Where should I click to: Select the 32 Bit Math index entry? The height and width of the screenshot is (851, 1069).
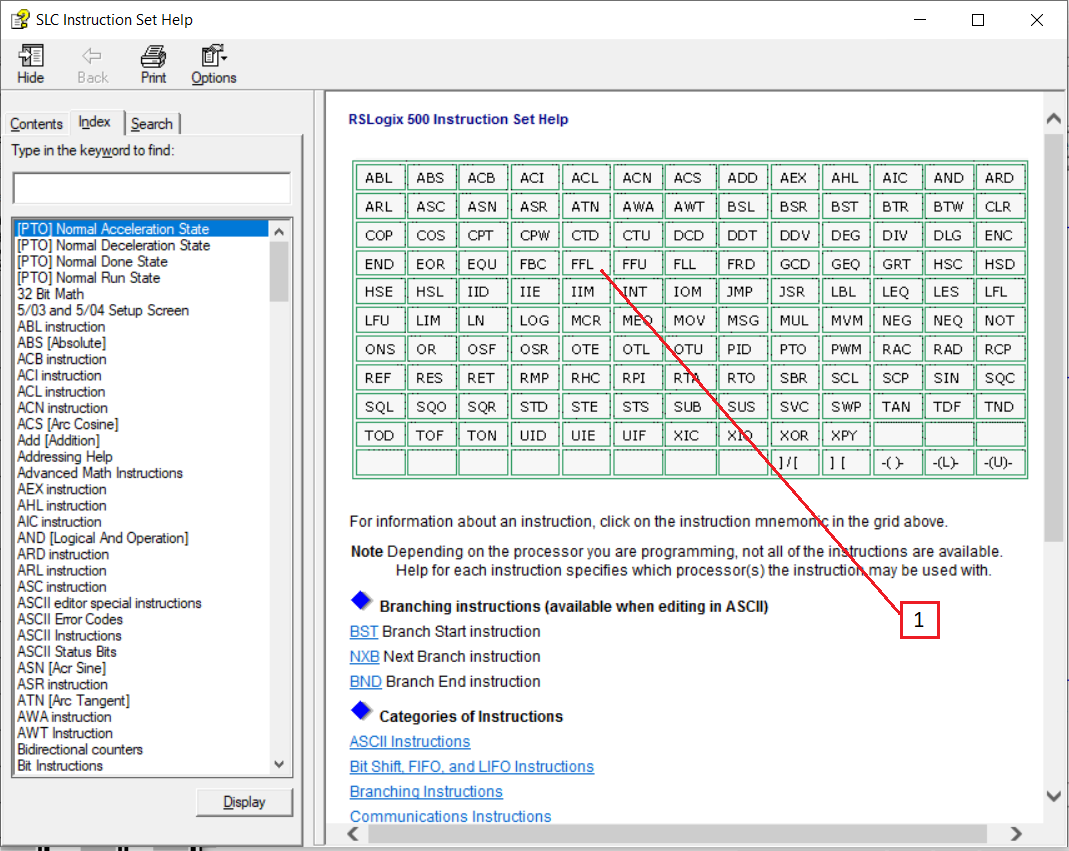[50, 294]
